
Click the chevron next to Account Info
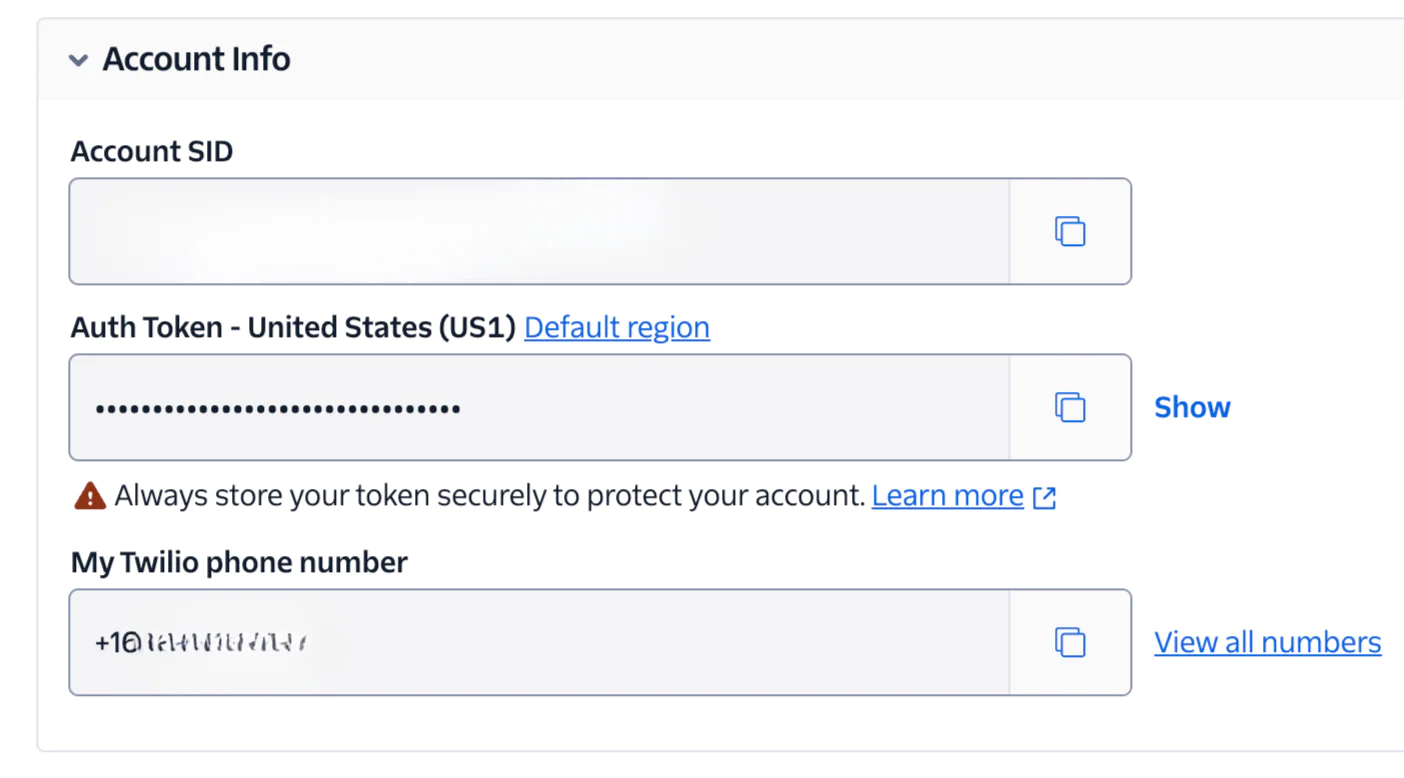78,60
